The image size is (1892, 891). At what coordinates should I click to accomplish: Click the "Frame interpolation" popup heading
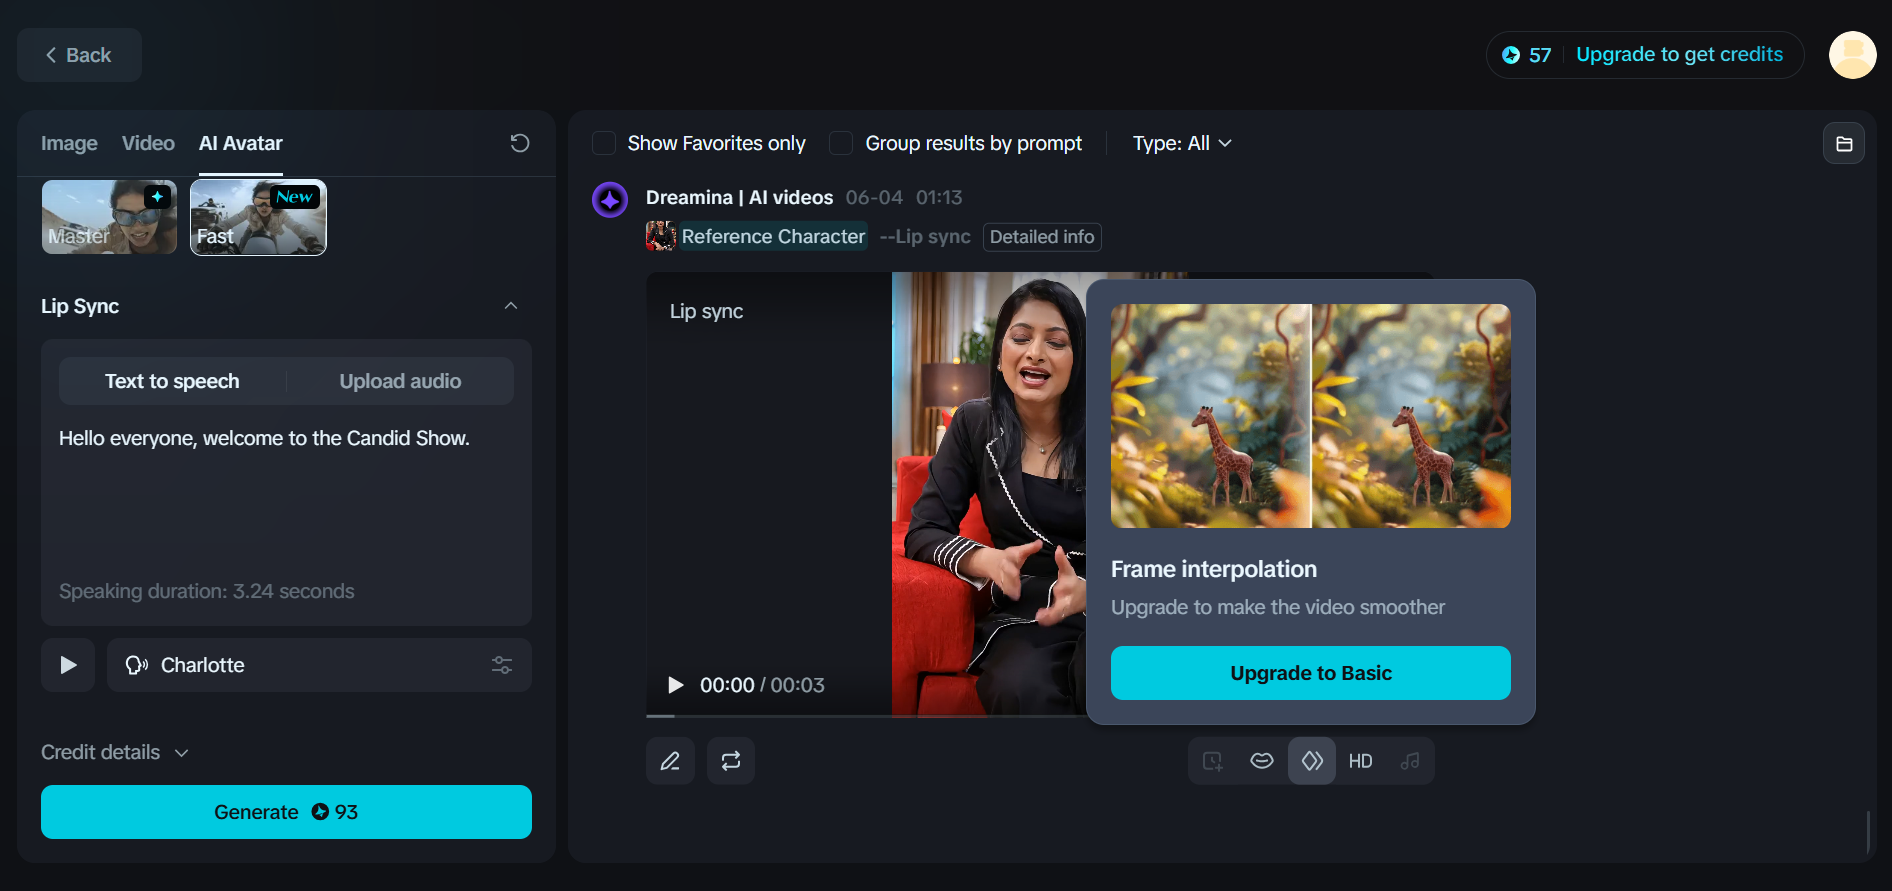click(1214, 569)
